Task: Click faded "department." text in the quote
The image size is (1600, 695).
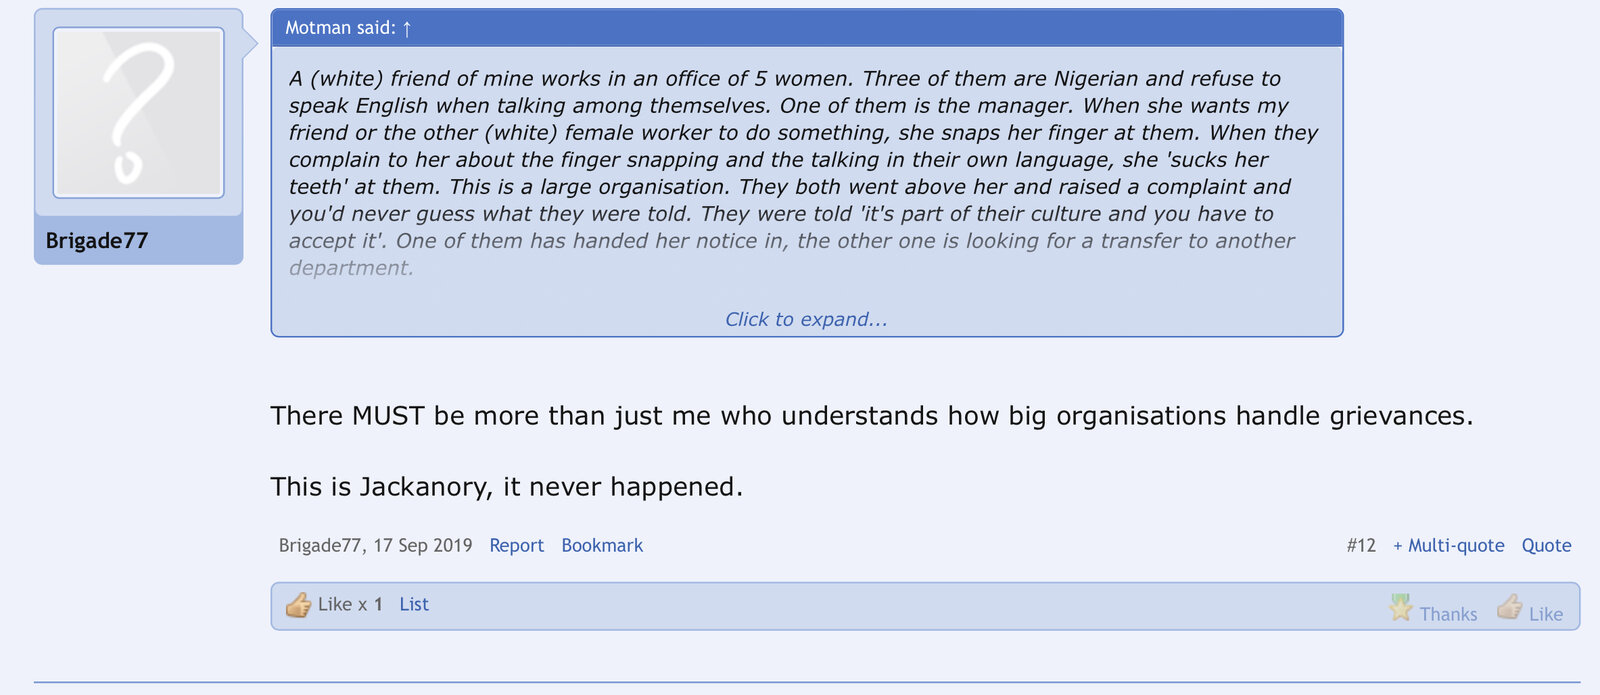Action: pyautogui.click(x=351, y=268)
